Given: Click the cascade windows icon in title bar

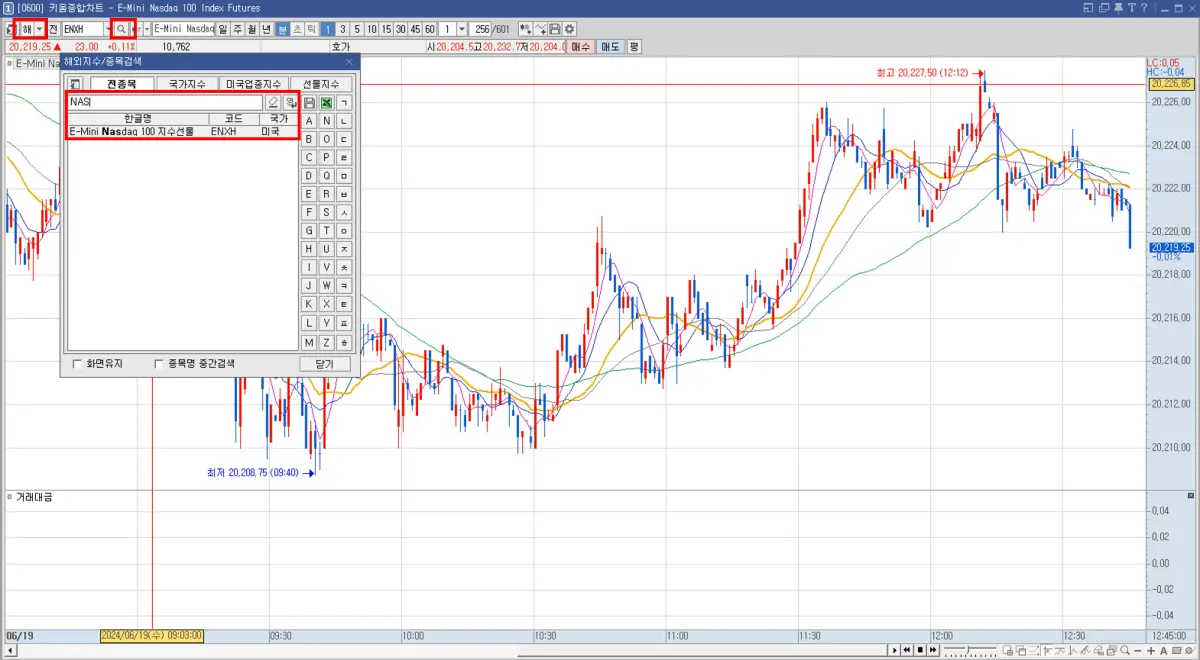Looking at the screenshot, I should 1104,8.
